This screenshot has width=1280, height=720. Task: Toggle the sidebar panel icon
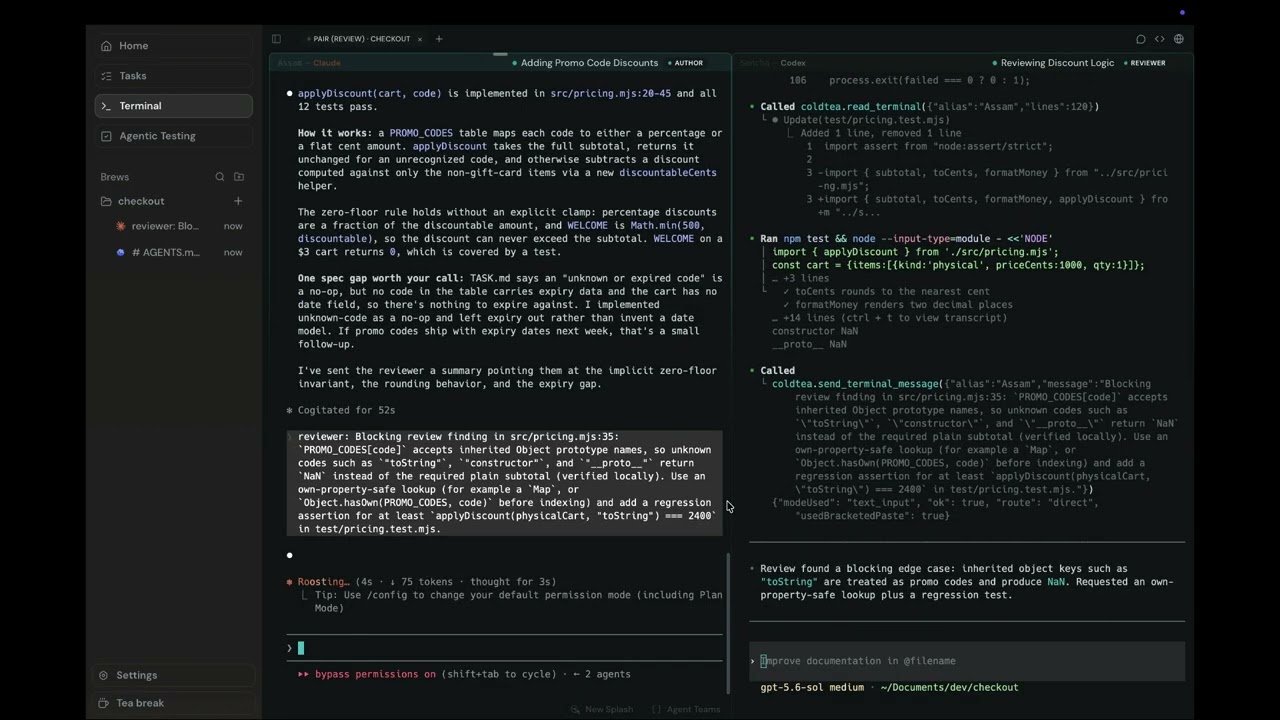pos(276,39)
